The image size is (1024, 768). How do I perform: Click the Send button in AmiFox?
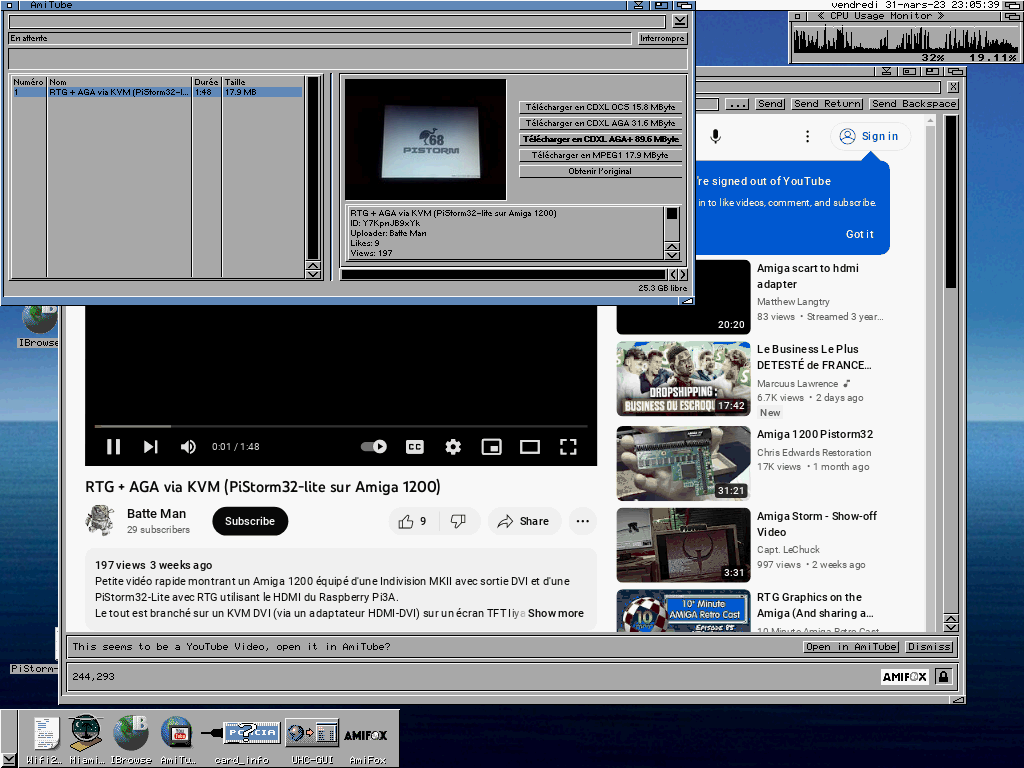[771, 104]
